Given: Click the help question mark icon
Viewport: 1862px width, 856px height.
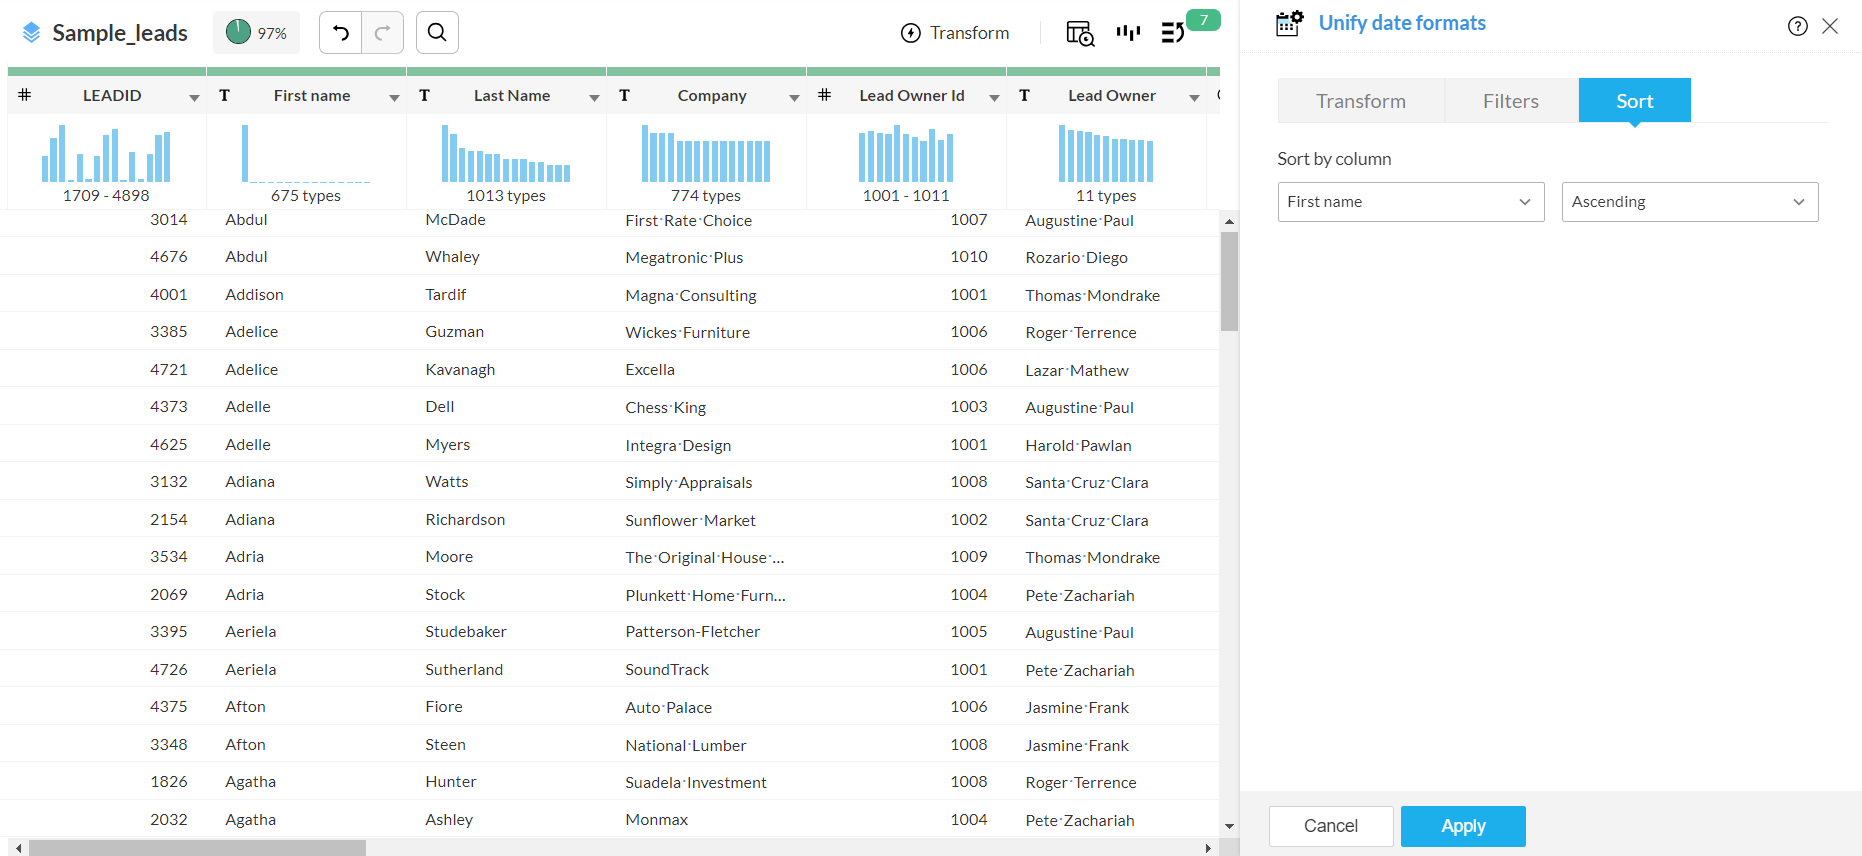Looking at the screenshot, I should 1797,26.
